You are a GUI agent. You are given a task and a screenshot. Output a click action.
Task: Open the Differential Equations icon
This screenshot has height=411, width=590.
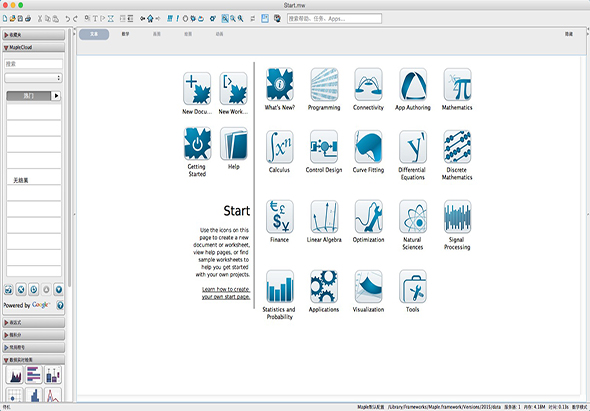[x=413, y=147]
